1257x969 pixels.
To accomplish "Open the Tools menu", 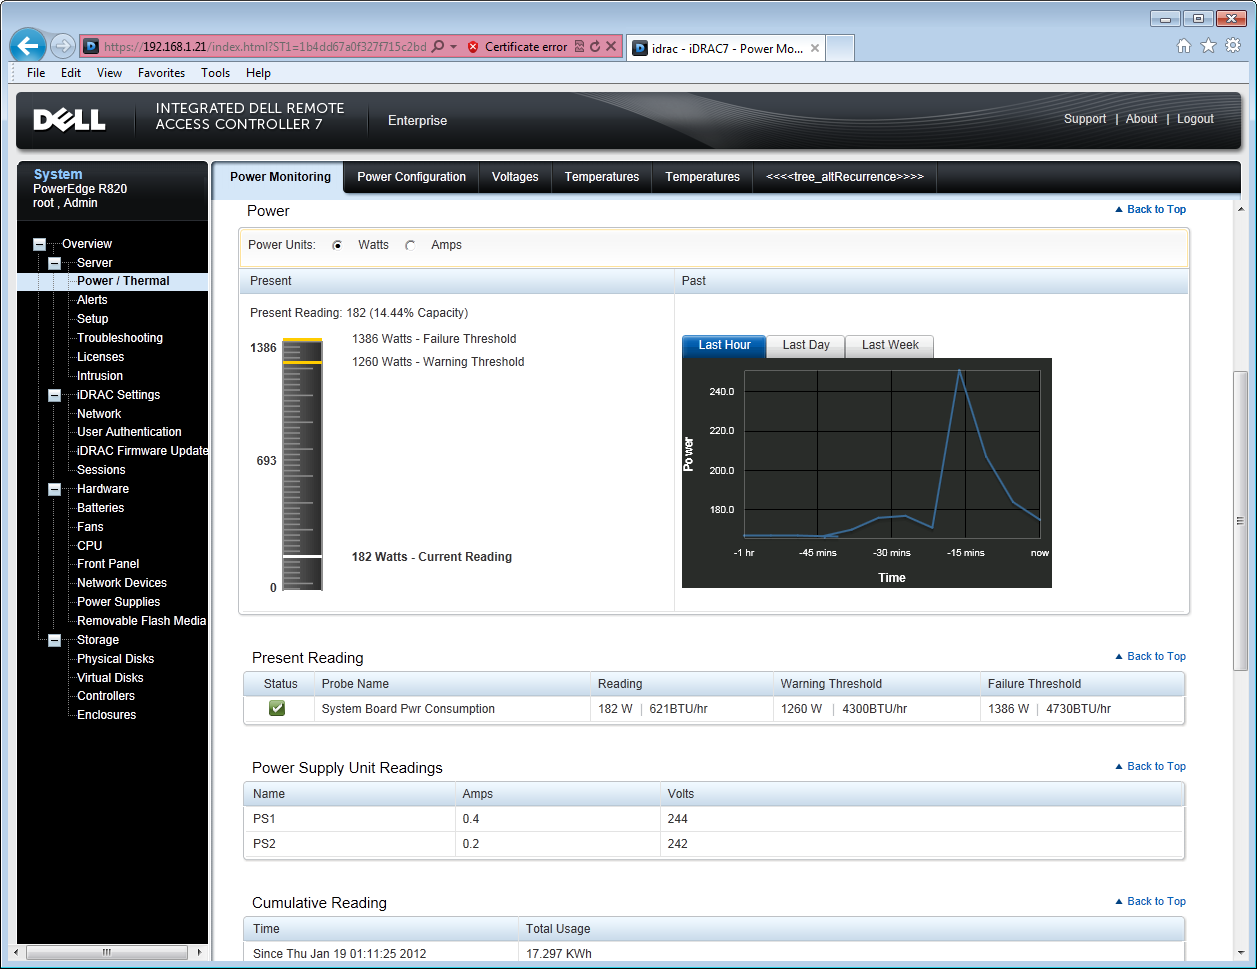I will click(216, 73).
